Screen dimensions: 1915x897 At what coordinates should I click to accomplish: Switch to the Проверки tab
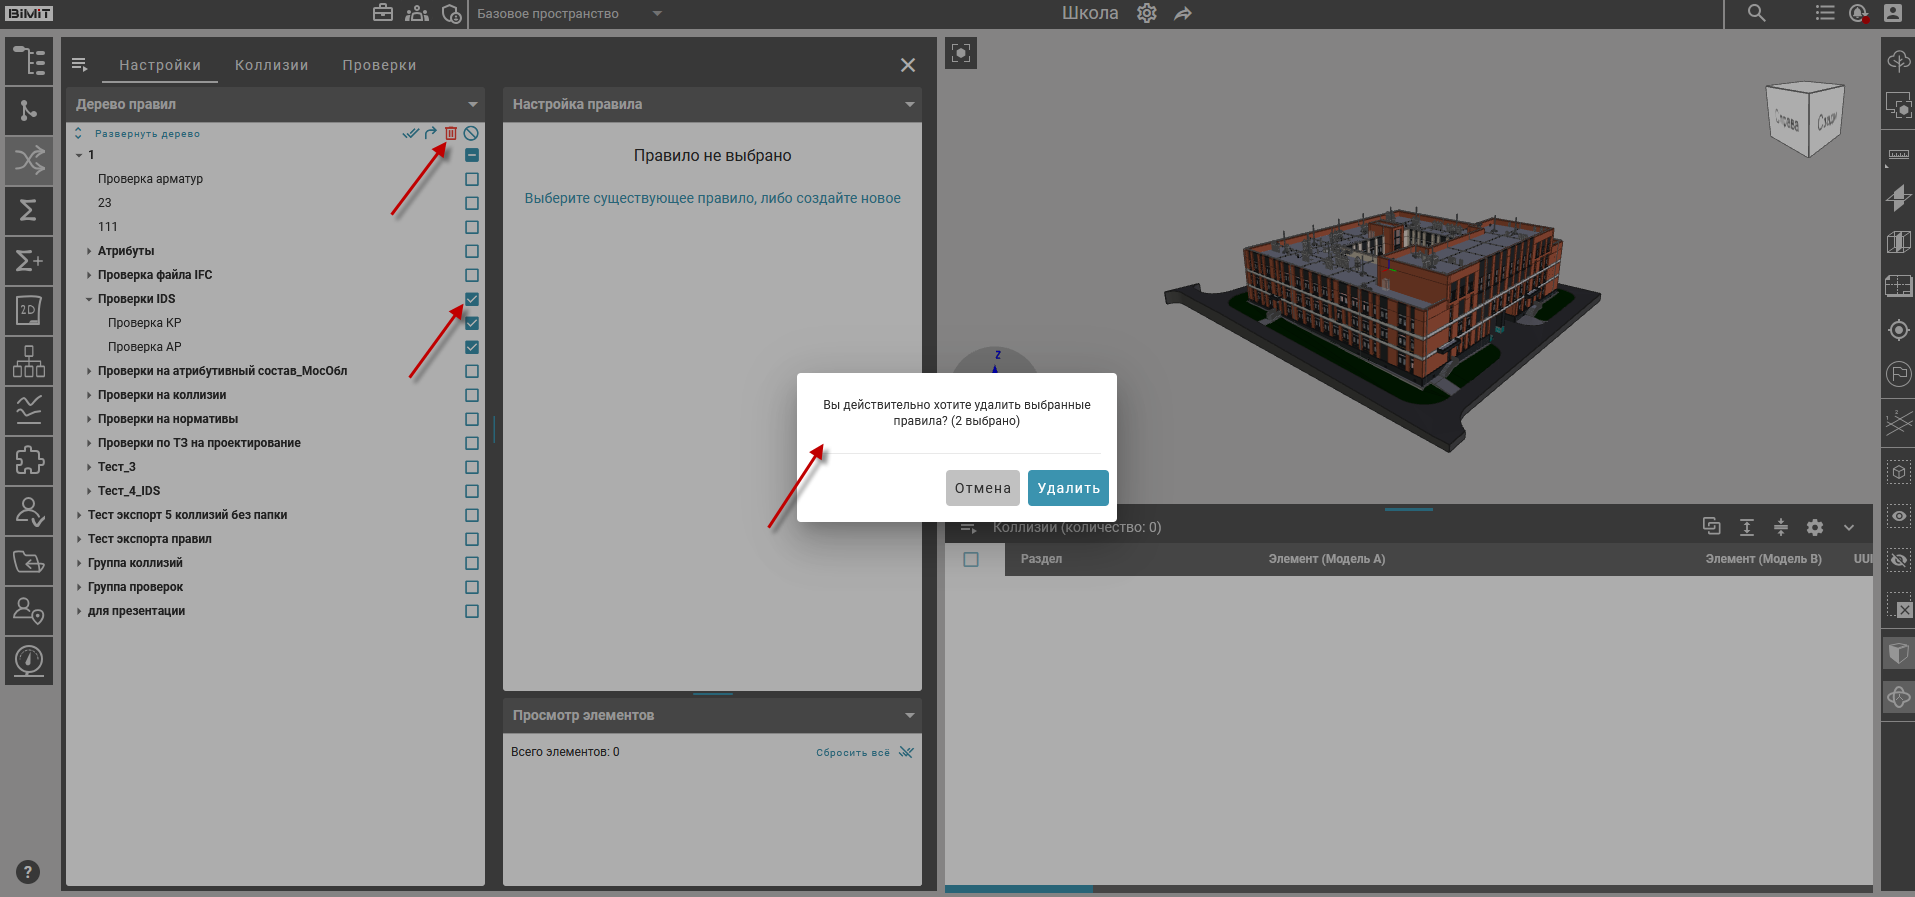(x=379, y=65)
